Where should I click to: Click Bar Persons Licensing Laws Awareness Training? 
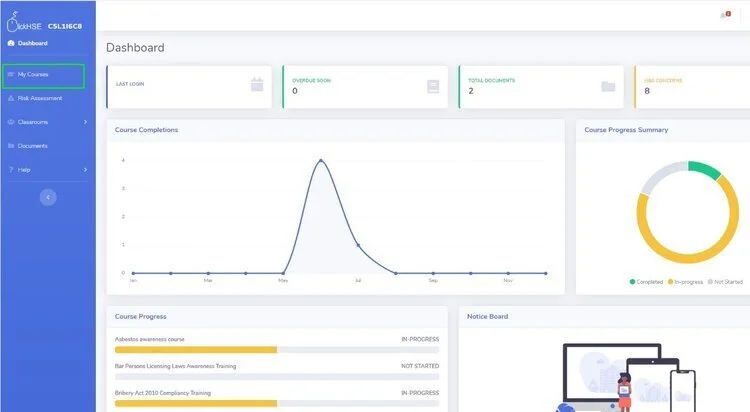175,366
